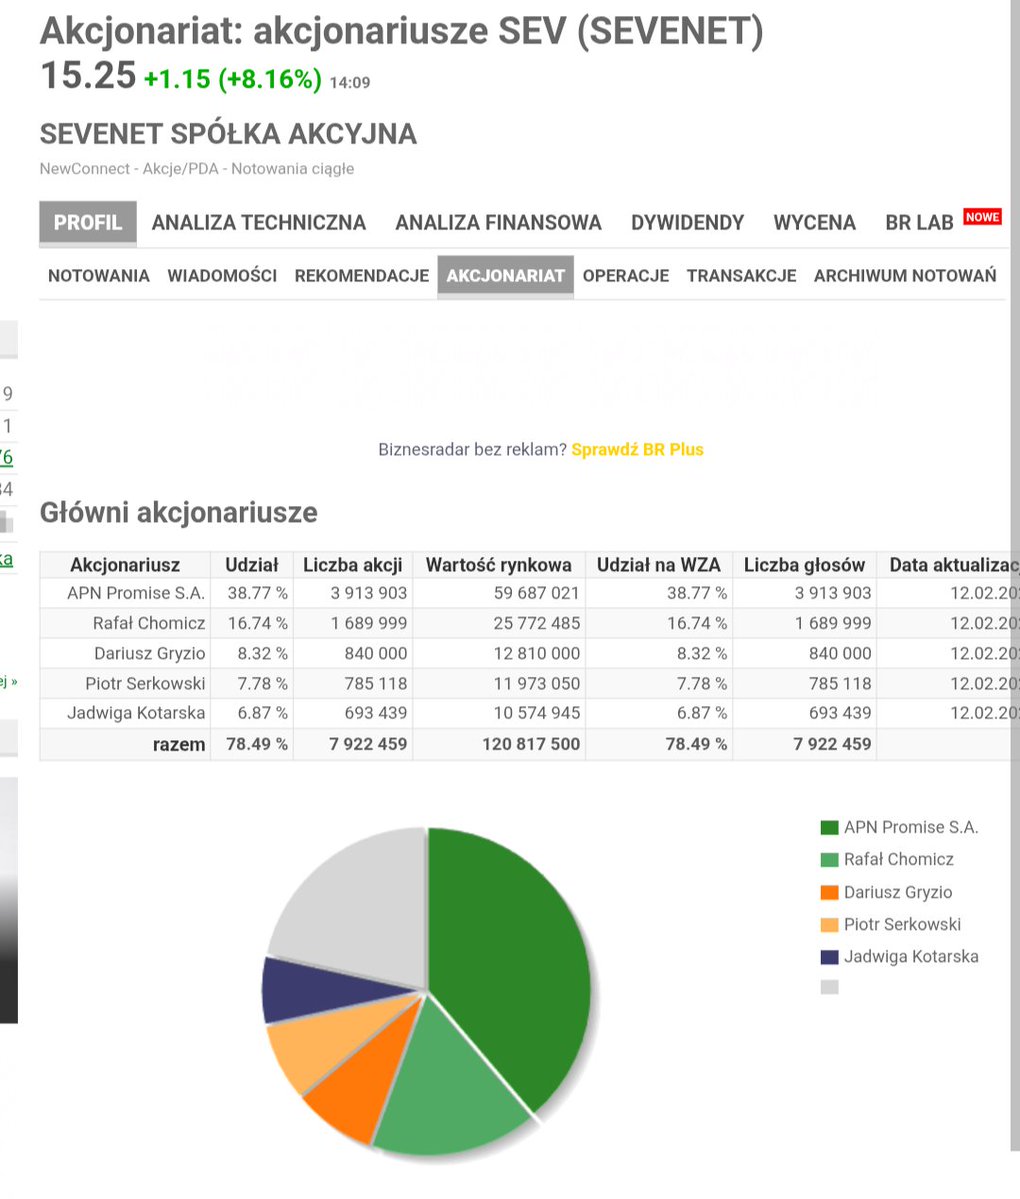1020x1199 pixels.
Task: Click Dariusz Gryzio in the table
Action: coord(150,653)
